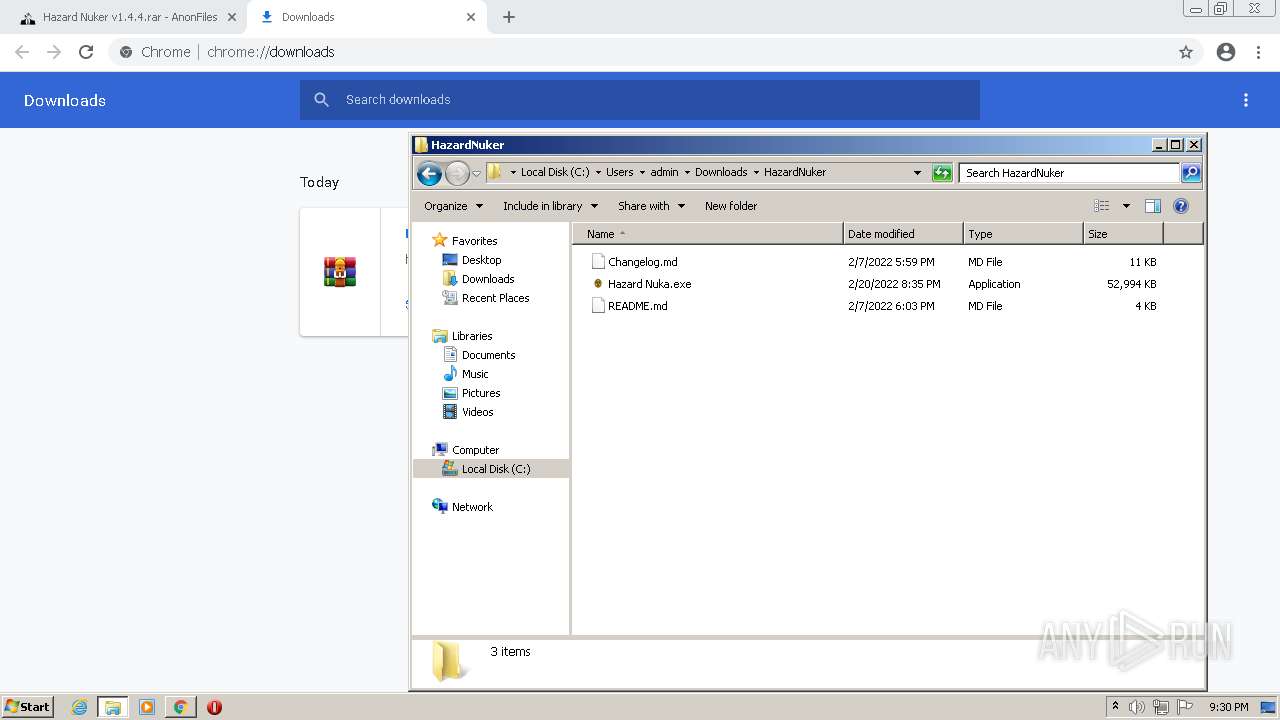Open the Documents library
This screenshot has width=1280, height=720.
pos(488,355)
